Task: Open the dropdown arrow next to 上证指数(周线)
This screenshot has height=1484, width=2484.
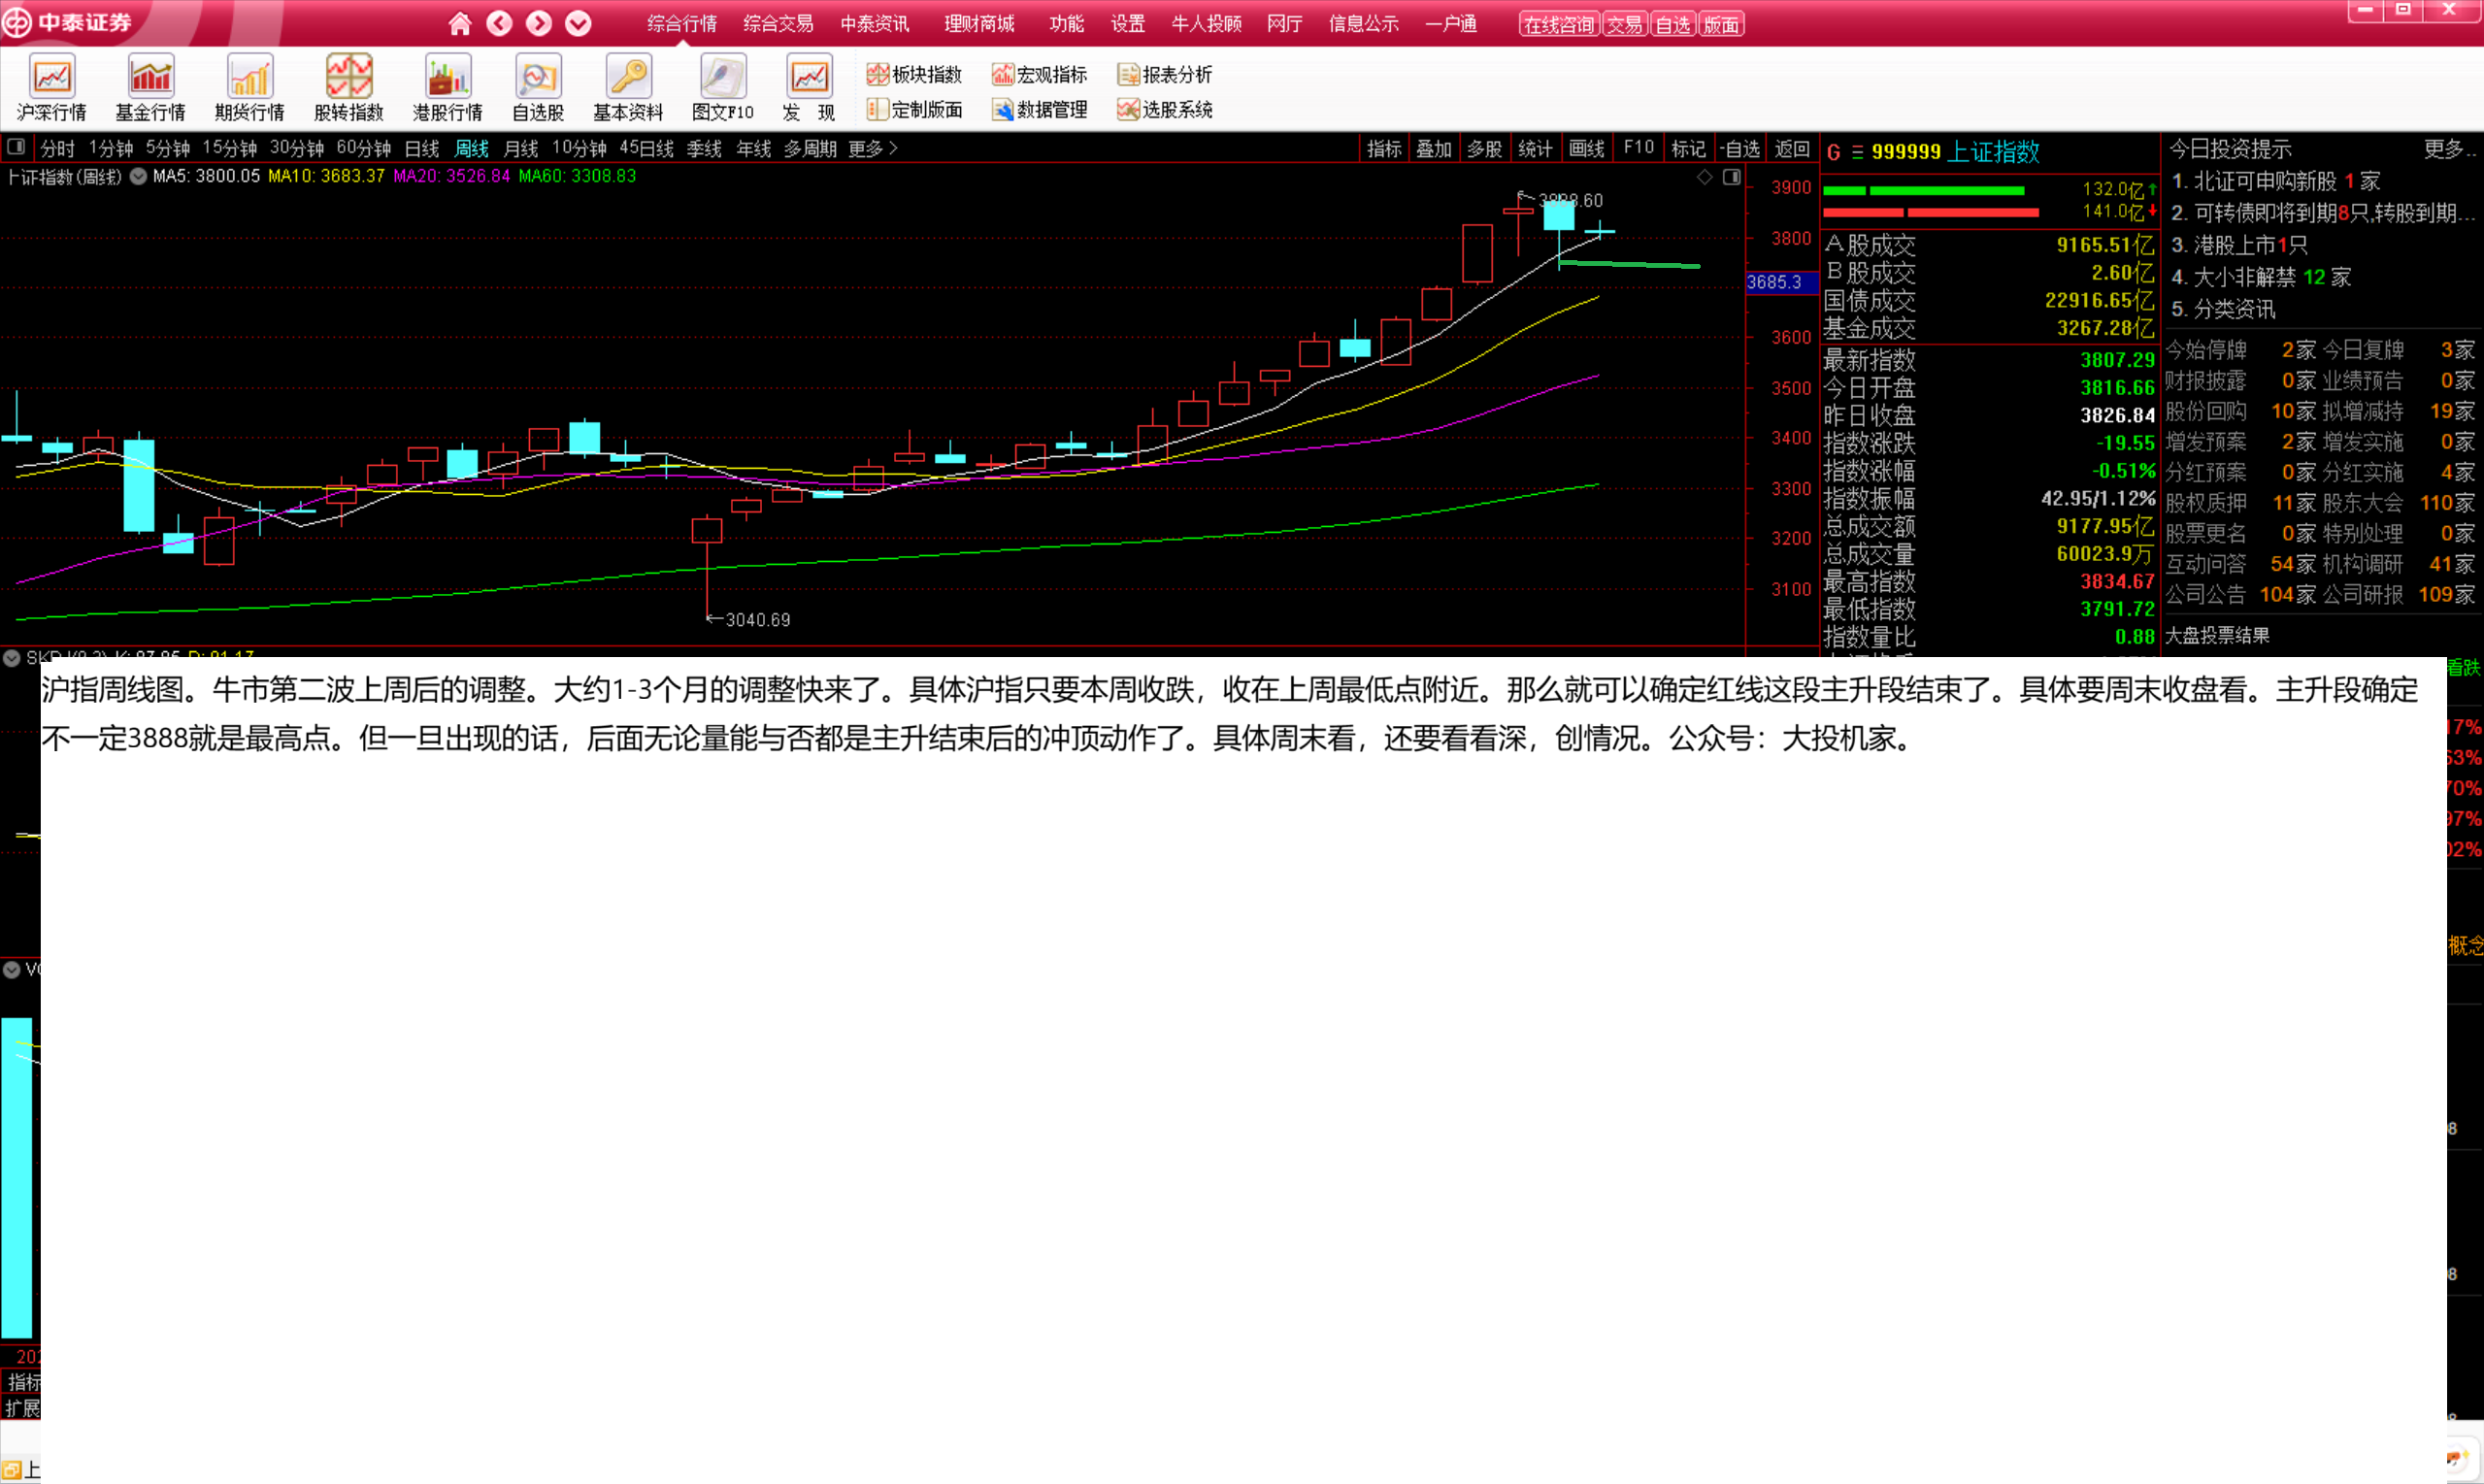Action: (138, 176)
